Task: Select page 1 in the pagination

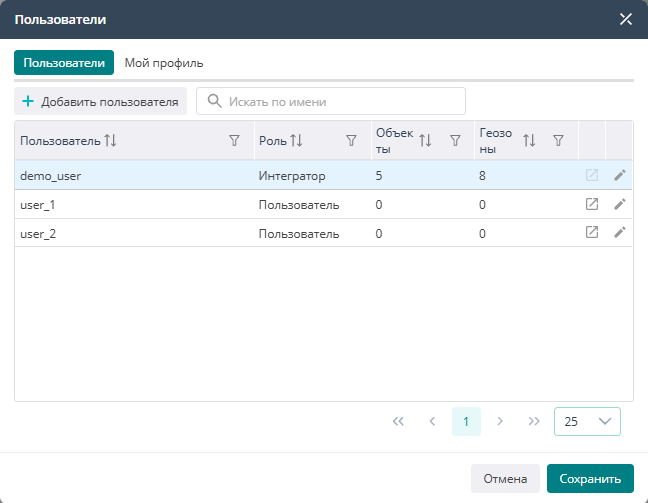Action: point(466,421)
